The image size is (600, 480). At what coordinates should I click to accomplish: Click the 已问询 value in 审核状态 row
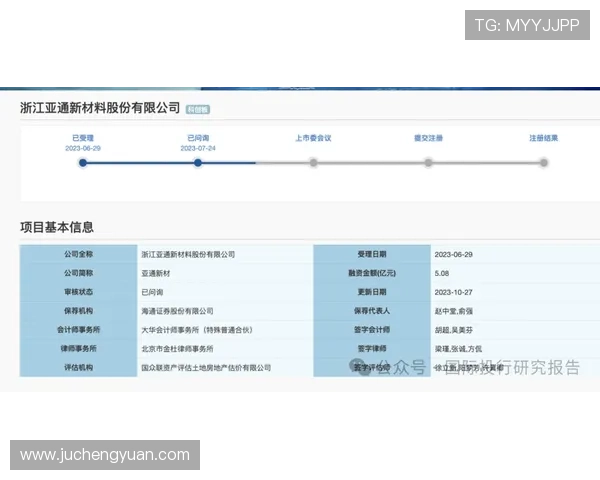tap(152, 292)
